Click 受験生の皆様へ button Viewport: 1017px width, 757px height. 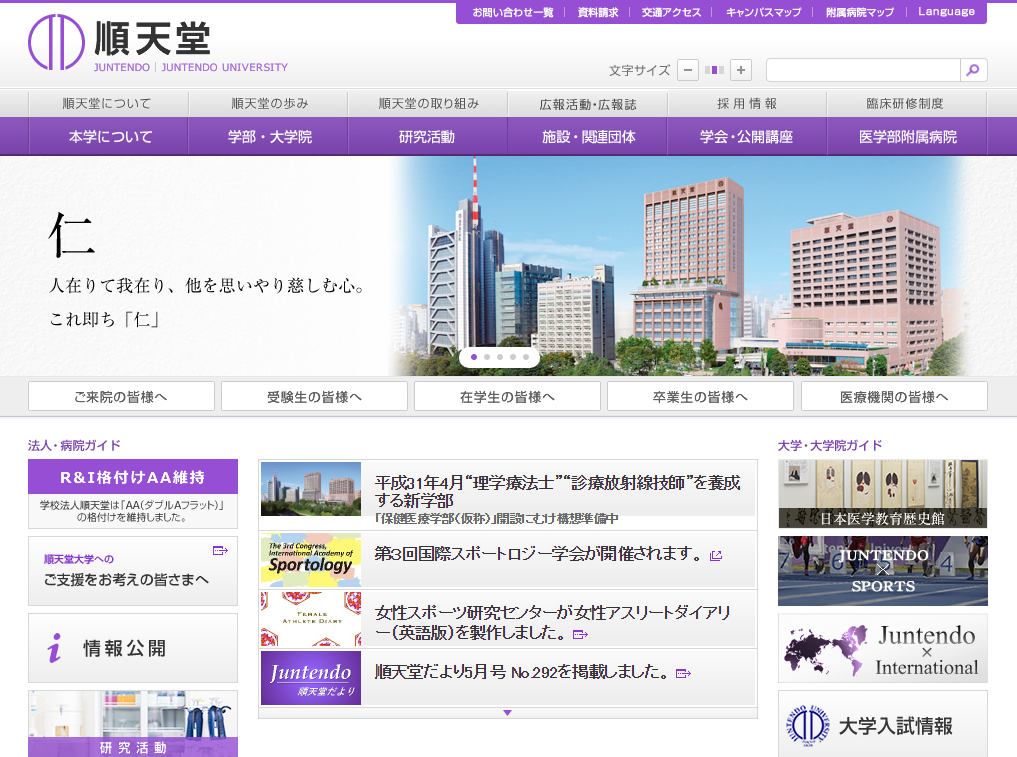(x=315, y=396)
